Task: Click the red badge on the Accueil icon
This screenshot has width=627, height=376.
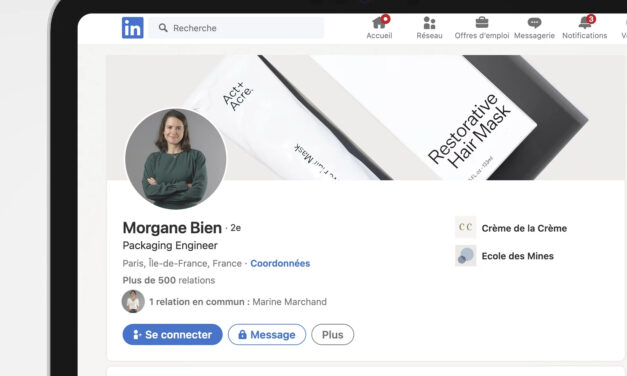Action: [x=385, y=19]
